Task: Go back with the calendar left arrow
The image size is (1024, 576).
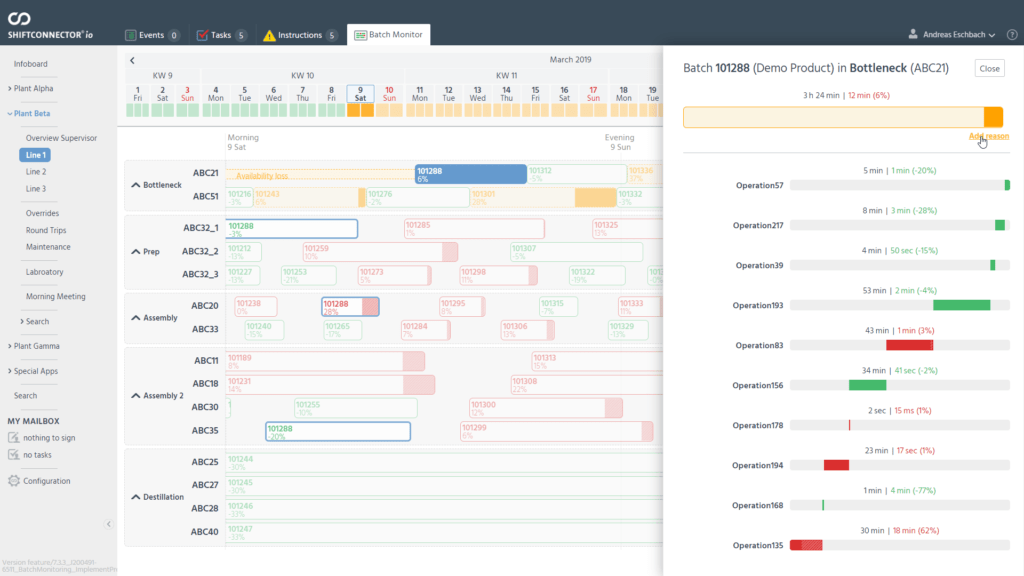Action: pyautogui.click(x=132, y=60)
